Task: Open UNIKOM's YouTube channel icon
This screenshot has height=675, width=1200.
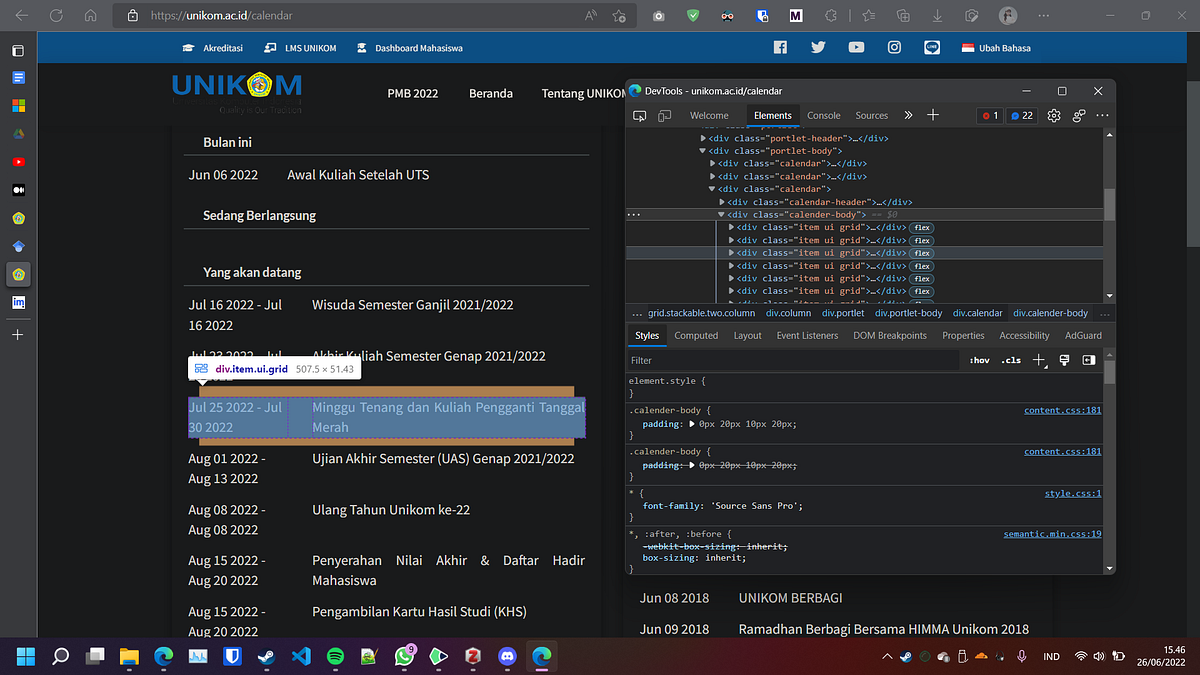Action: click(x=856, y=47)
